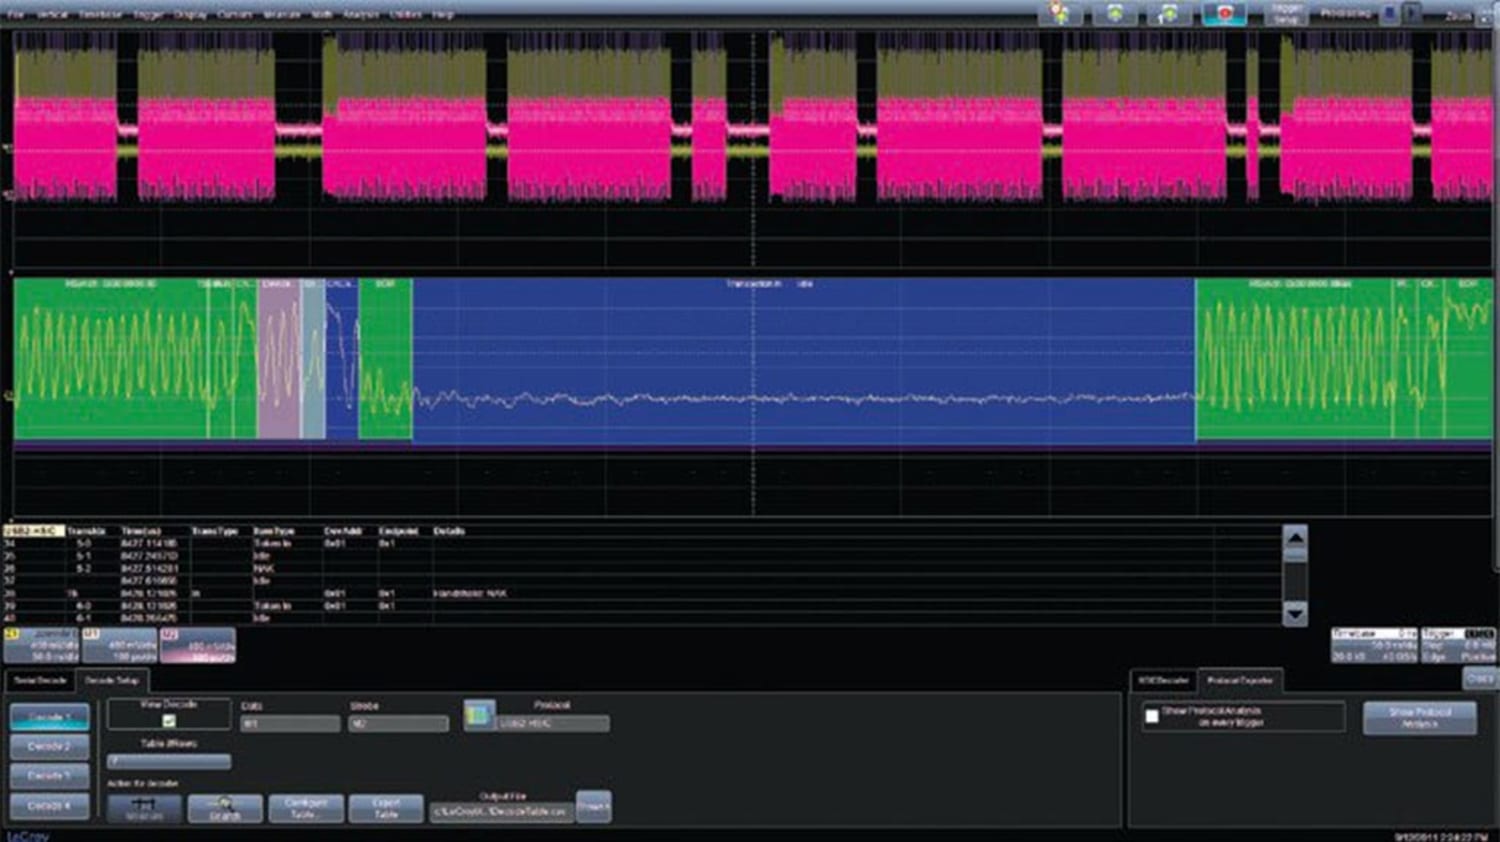Select the Graph action icon under Action for Decode
Image resolution: width=1500 pixels, height=842 pixels.
(x=224, y=807)
